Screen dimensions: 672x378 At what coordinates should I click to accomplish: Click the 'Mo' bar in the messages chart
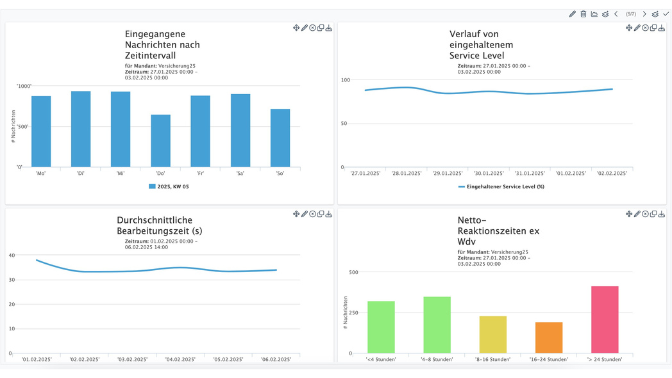tap(41, 132)
